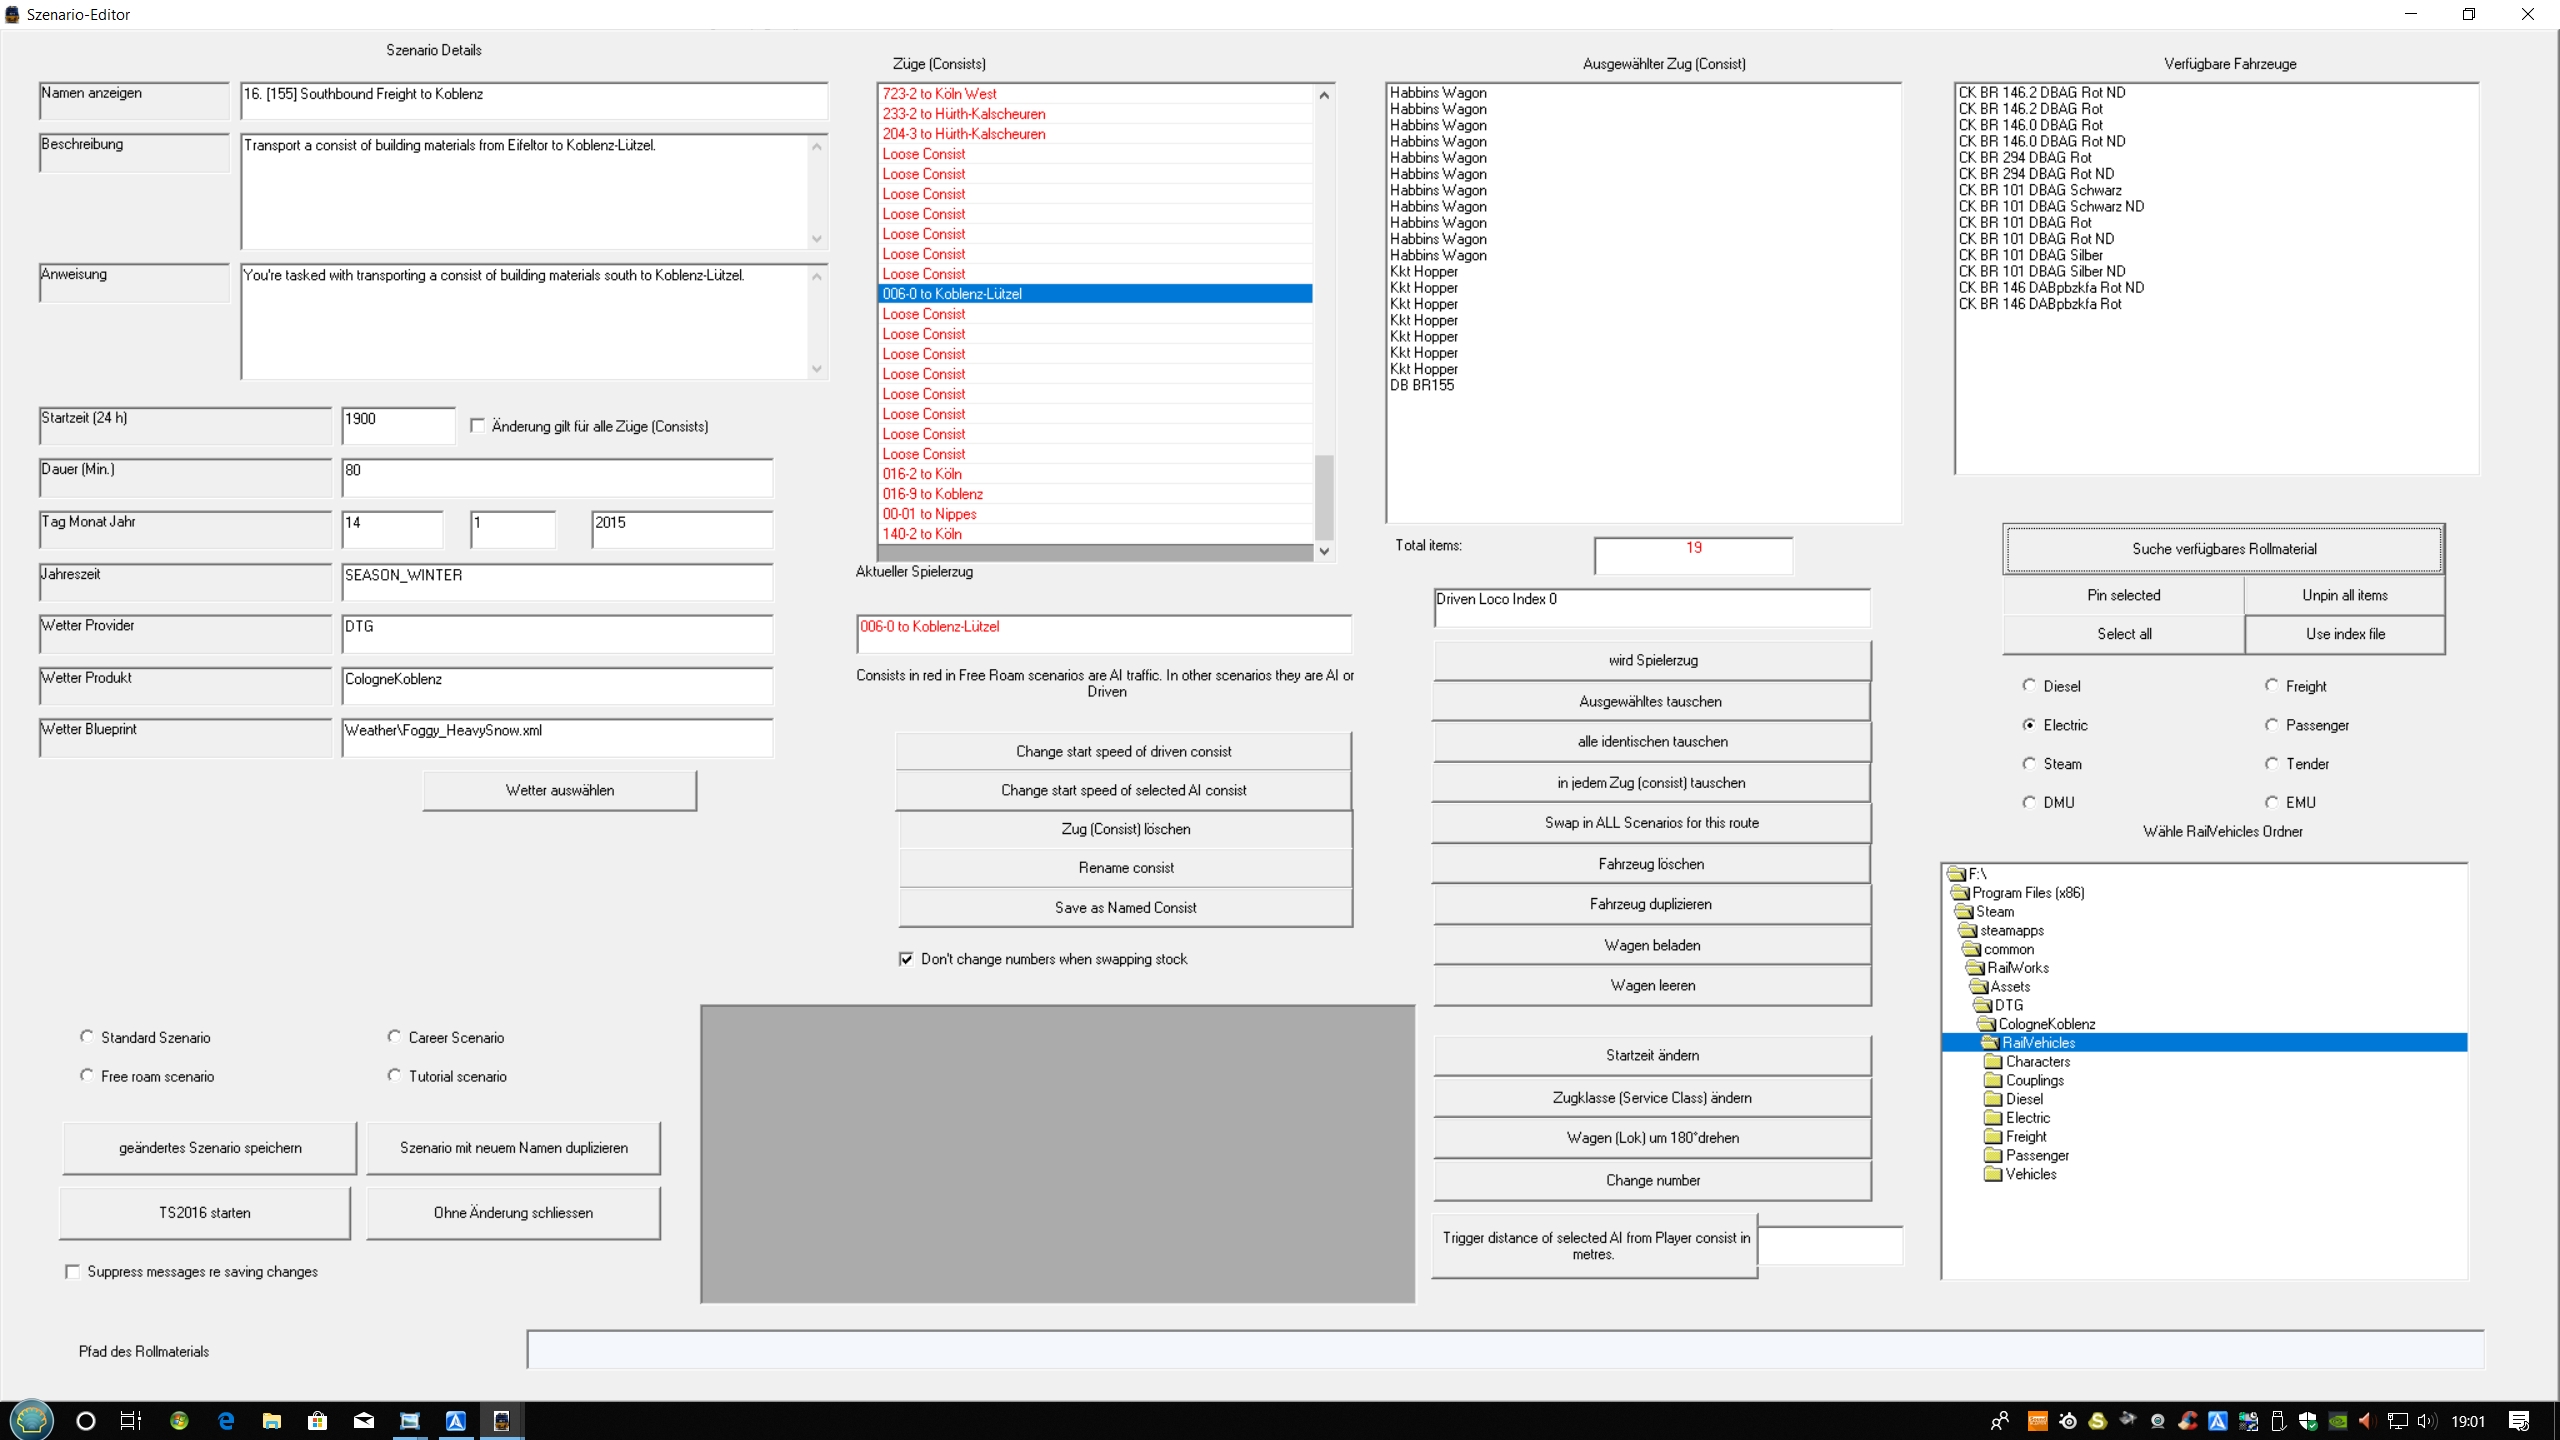The width and height of the screenshot is (2560, 1440).
Task: Click the folder icon beside Couplings
Action: pyautogui.click(x=1993, y=1080)
